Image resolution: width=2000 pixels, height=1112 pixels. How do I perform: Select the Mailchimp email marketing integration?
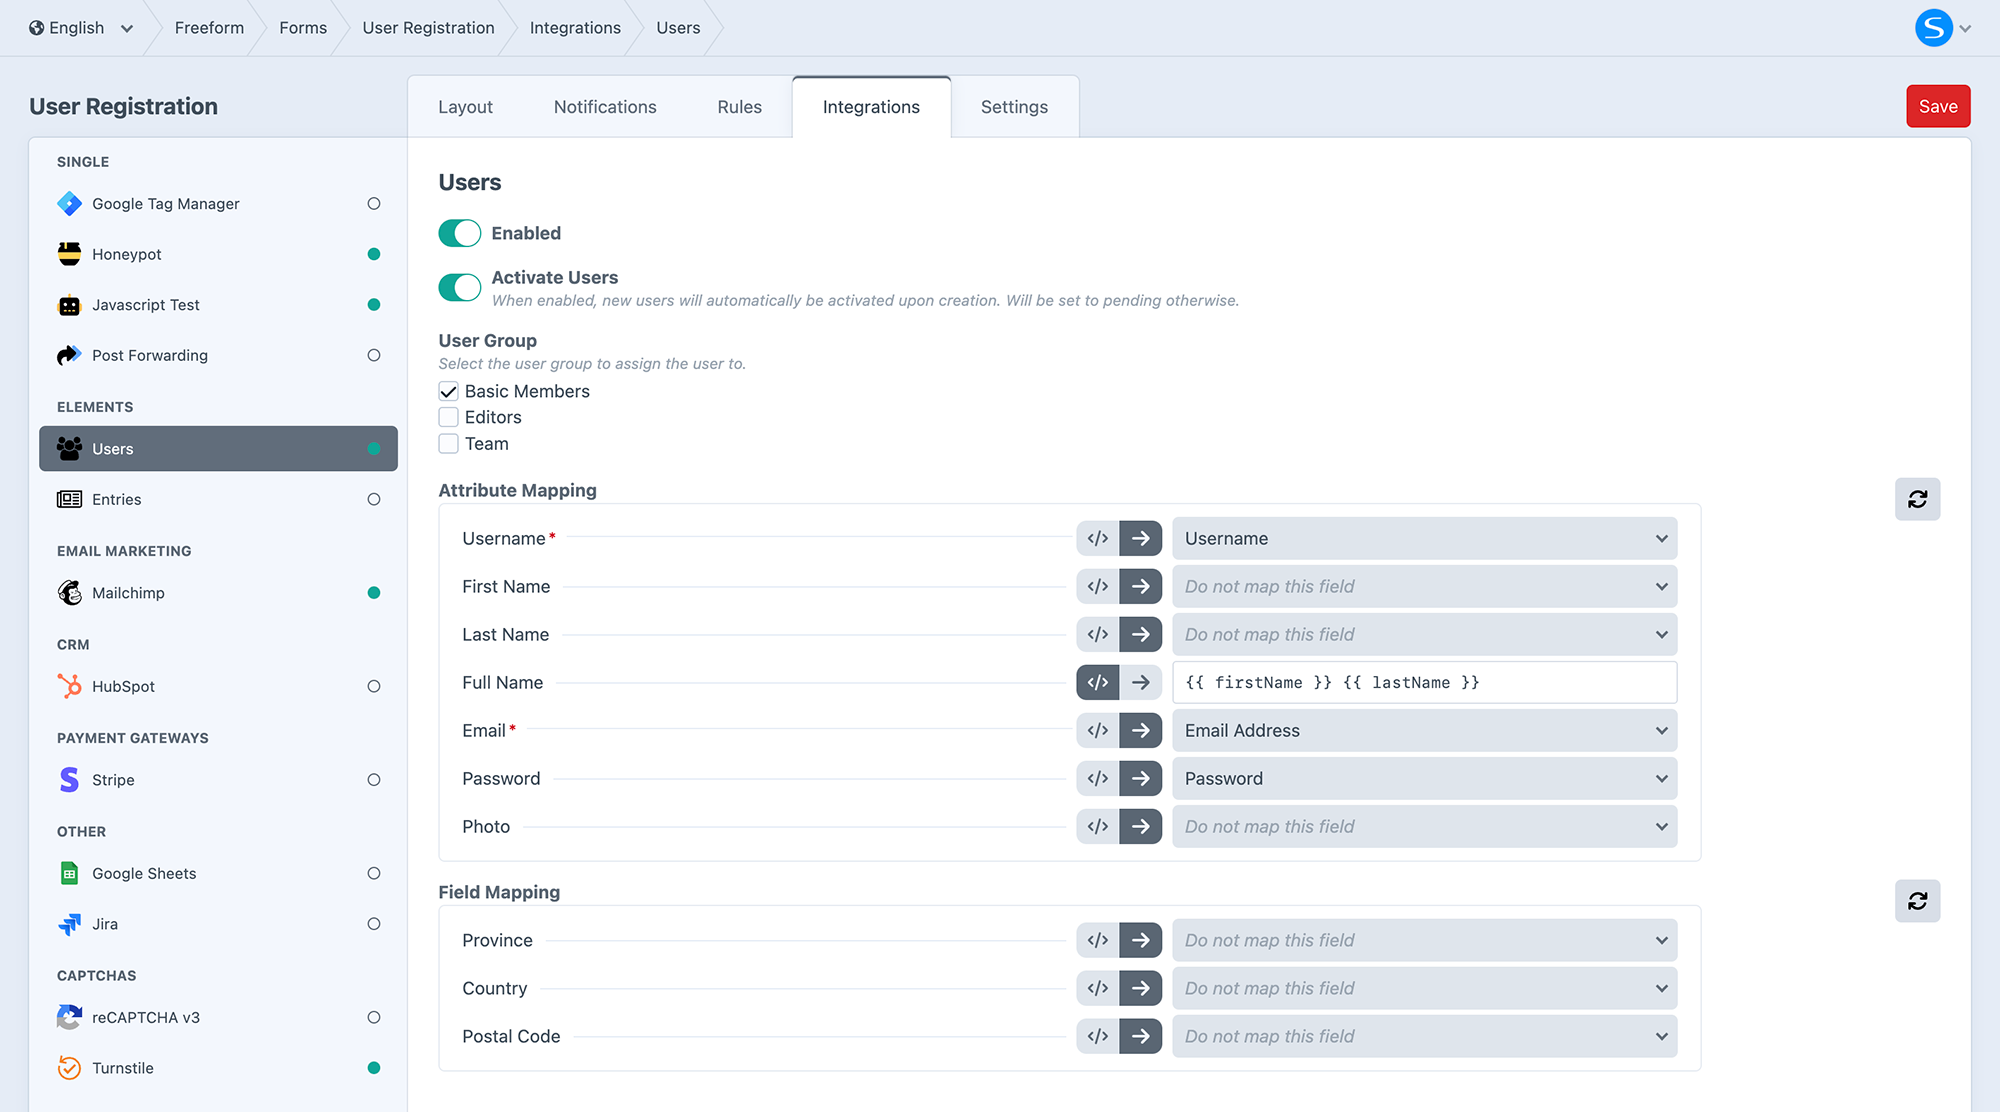pyautogui.click(x=128, y=592)
